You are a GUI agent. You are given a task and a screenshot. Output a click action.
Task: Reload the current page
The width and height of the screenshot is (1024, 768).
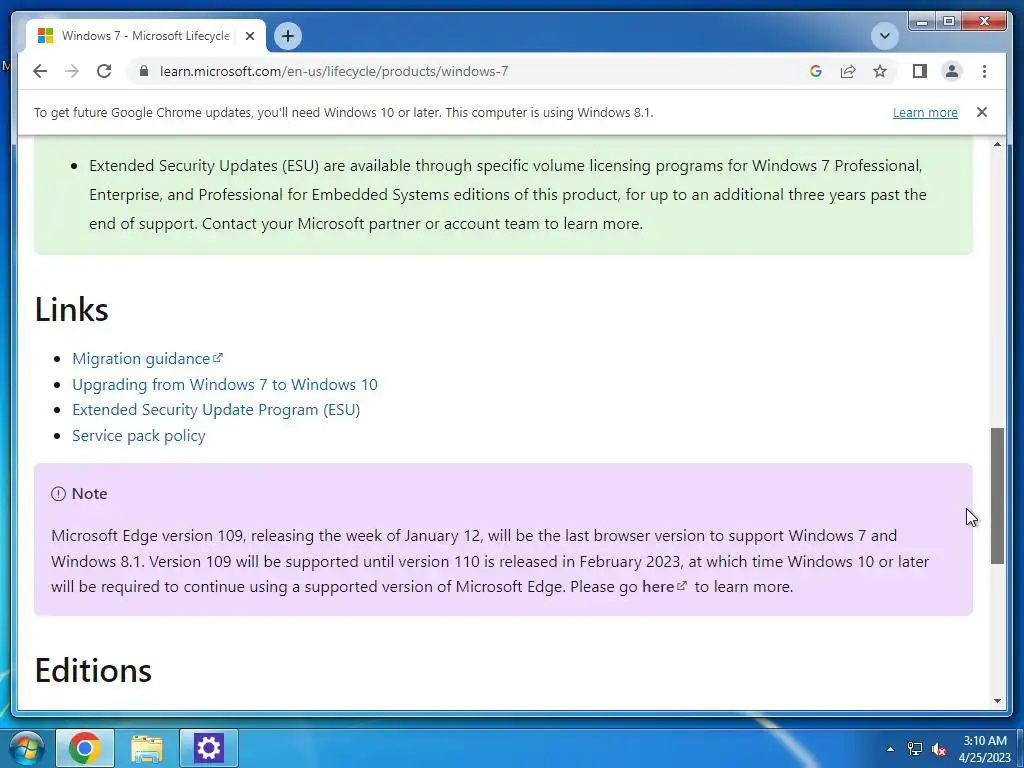104,71
